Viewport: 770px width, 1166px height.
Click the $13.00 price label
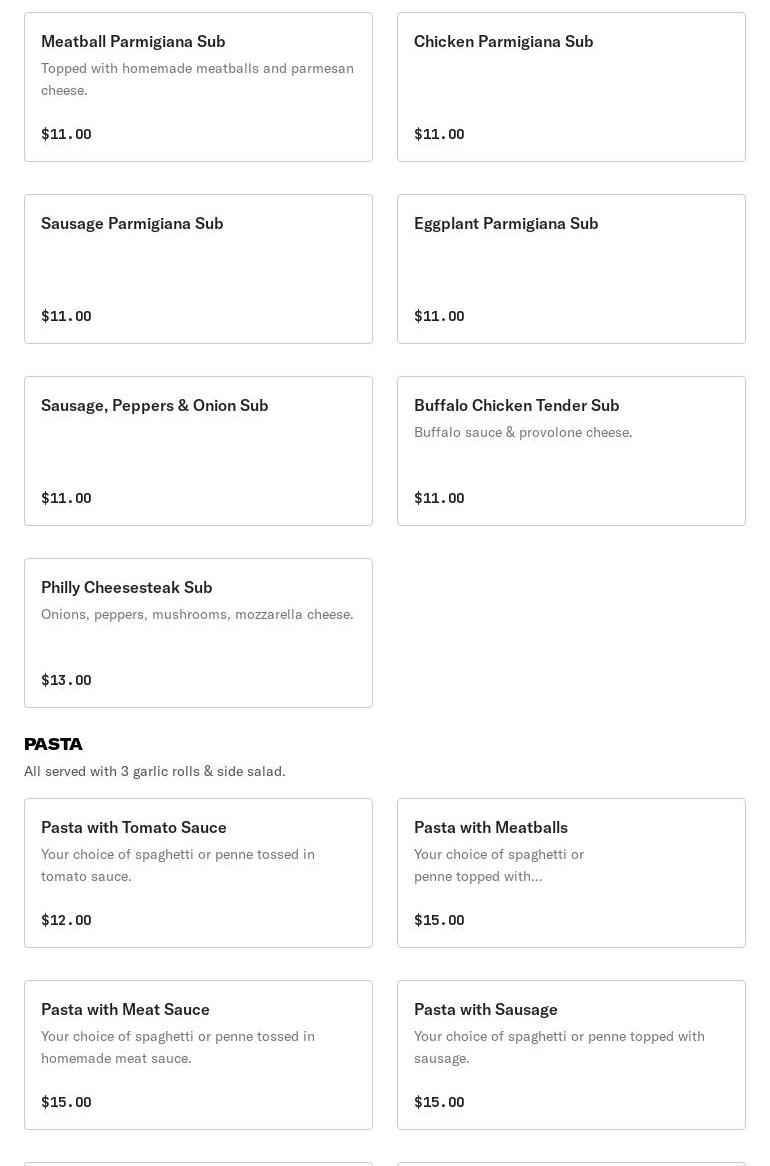coord(66,680)
